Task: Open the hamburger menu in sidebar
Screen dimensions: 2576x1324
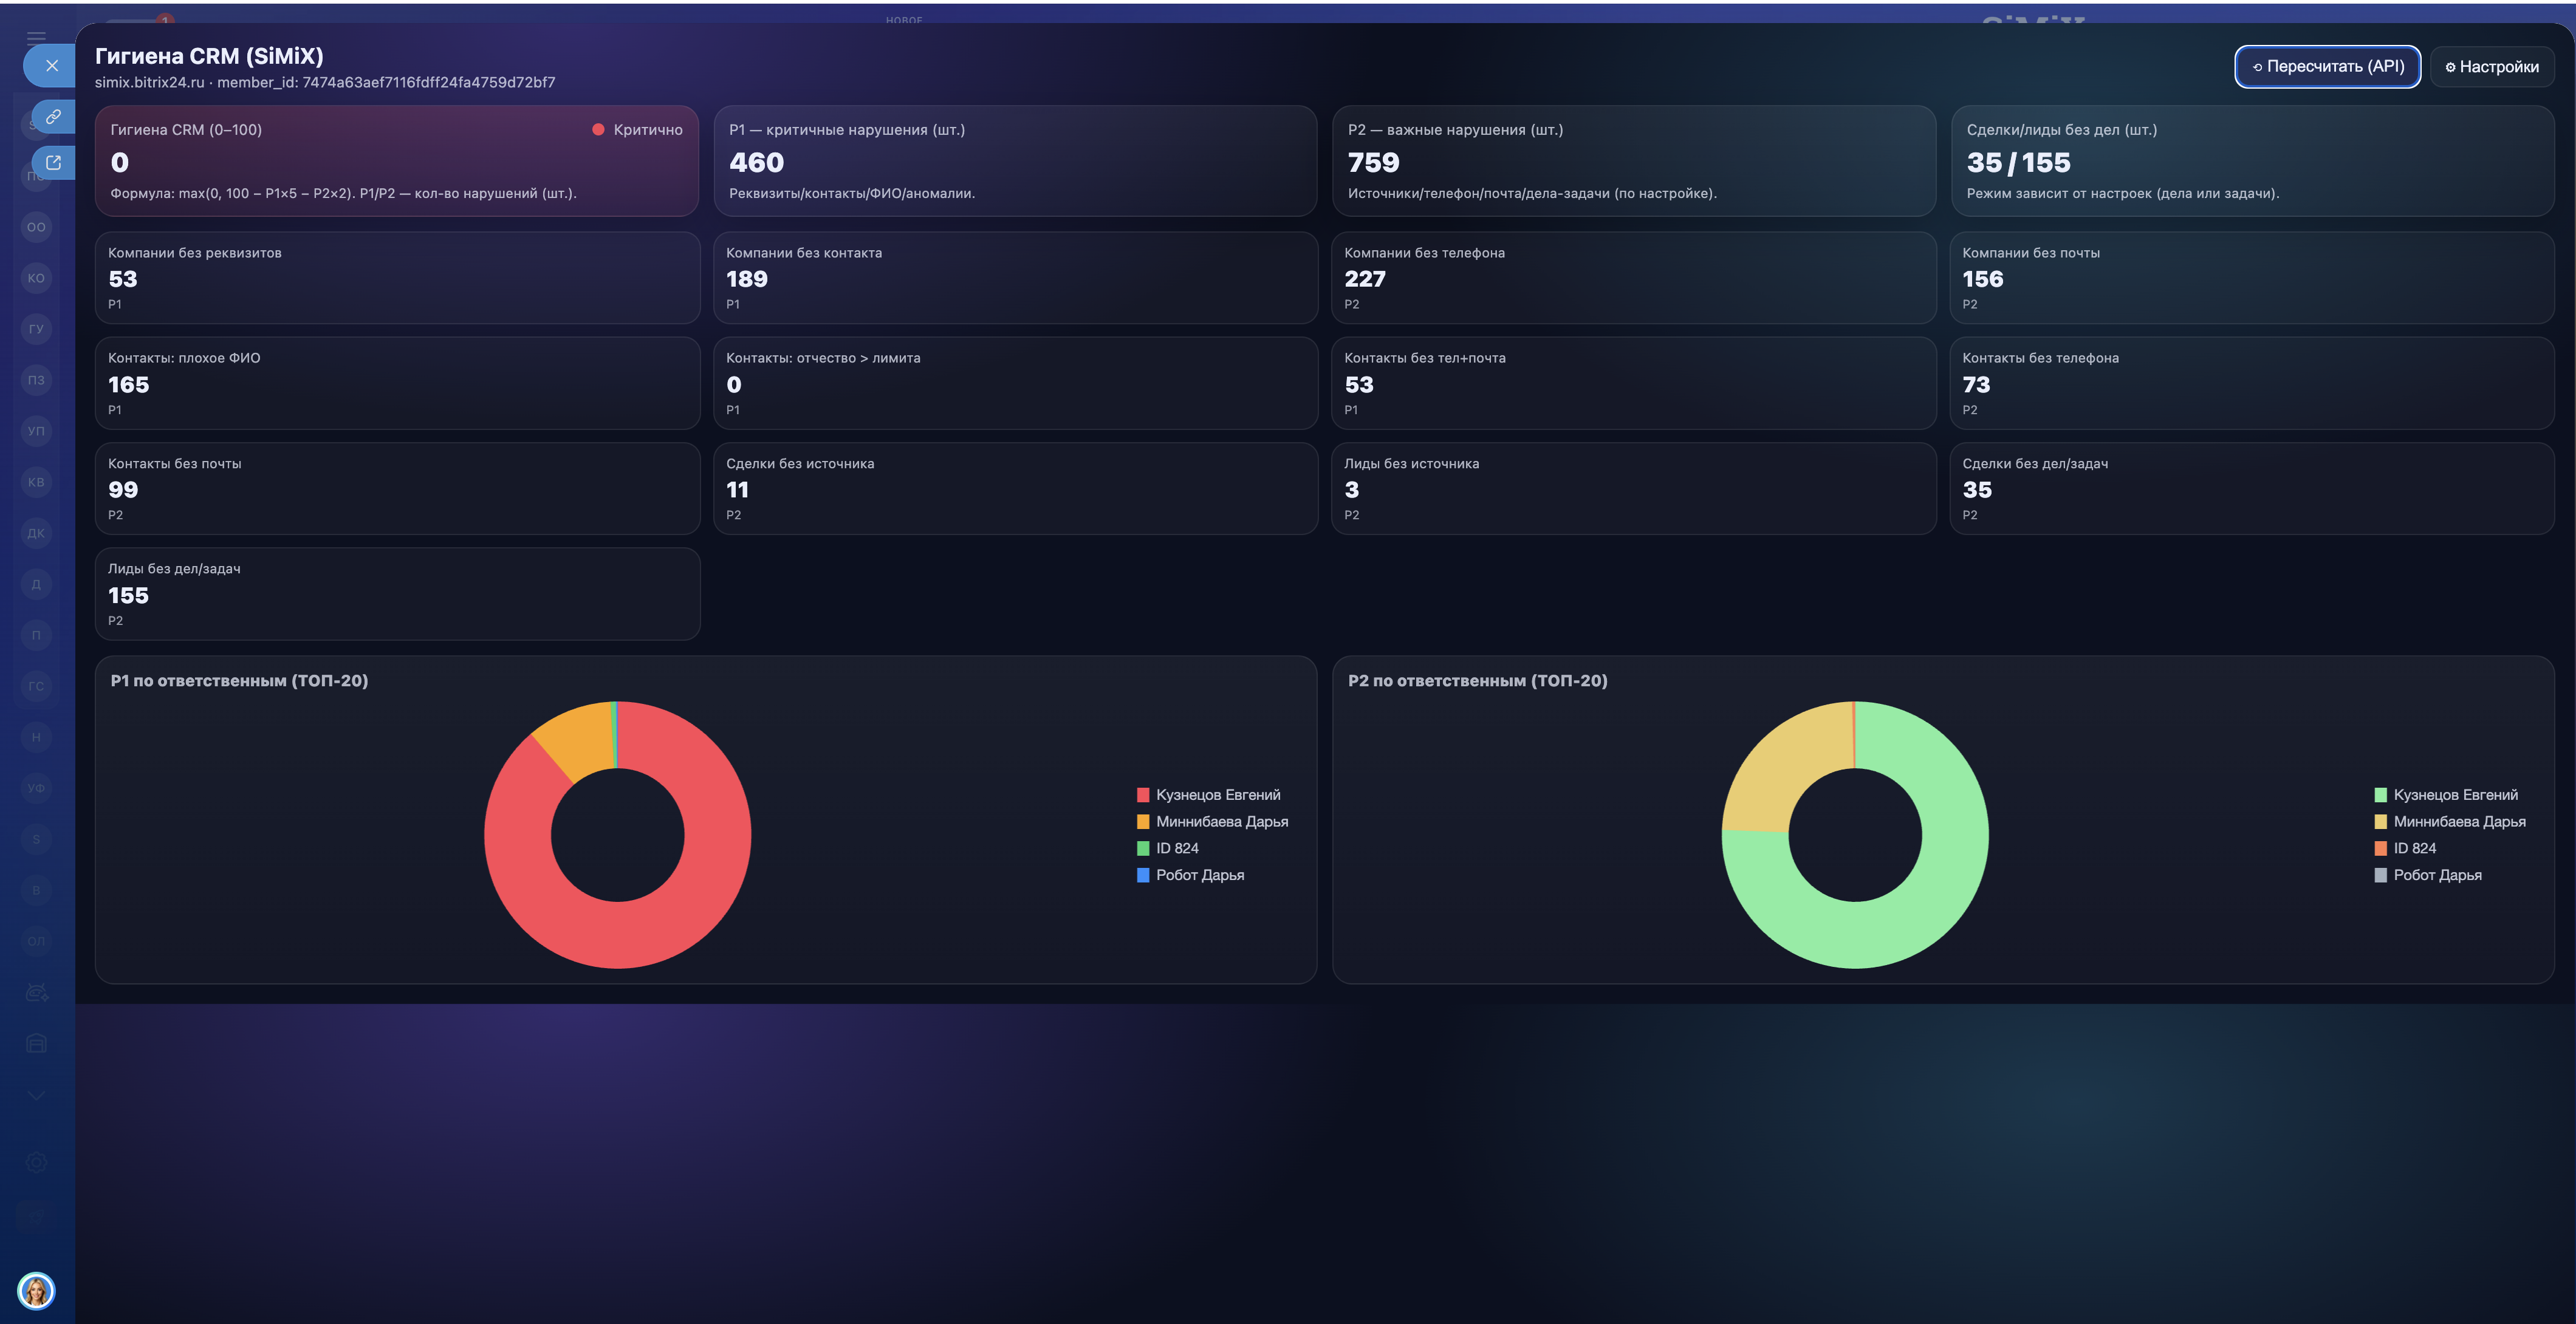Action: (x=36, y=37)
